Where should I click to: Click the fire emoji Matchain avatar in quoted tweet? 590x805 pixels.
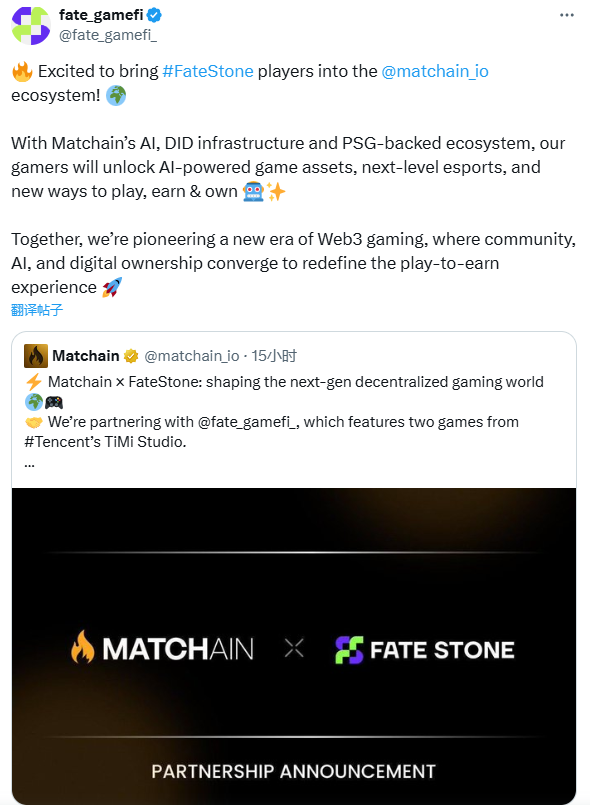pyautogui.click(x=35, y=356)
